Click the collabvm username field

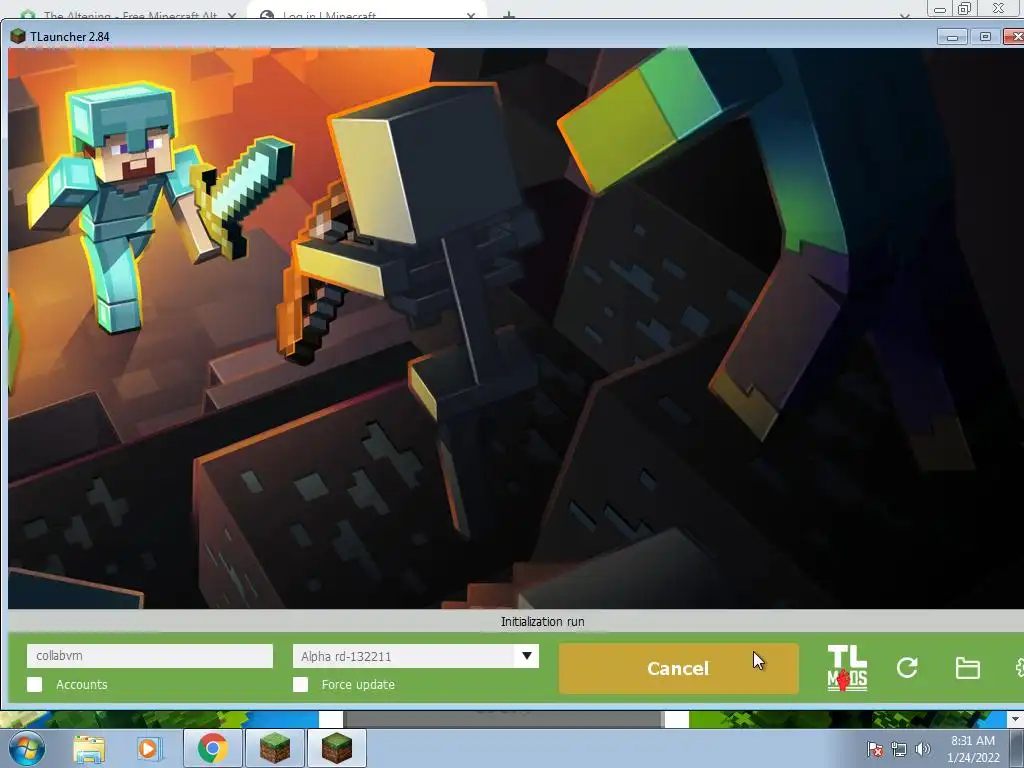click(150, 656)
